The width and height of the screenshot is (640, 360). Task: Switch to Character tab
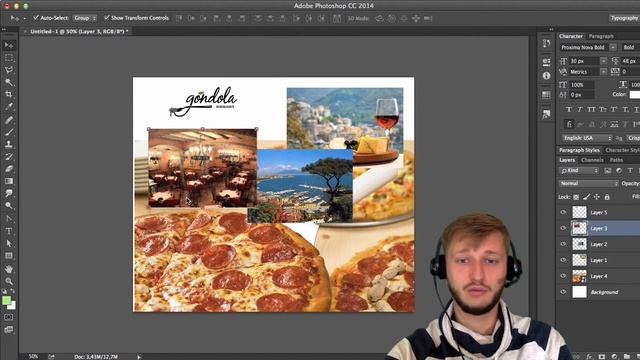[571, 36]
